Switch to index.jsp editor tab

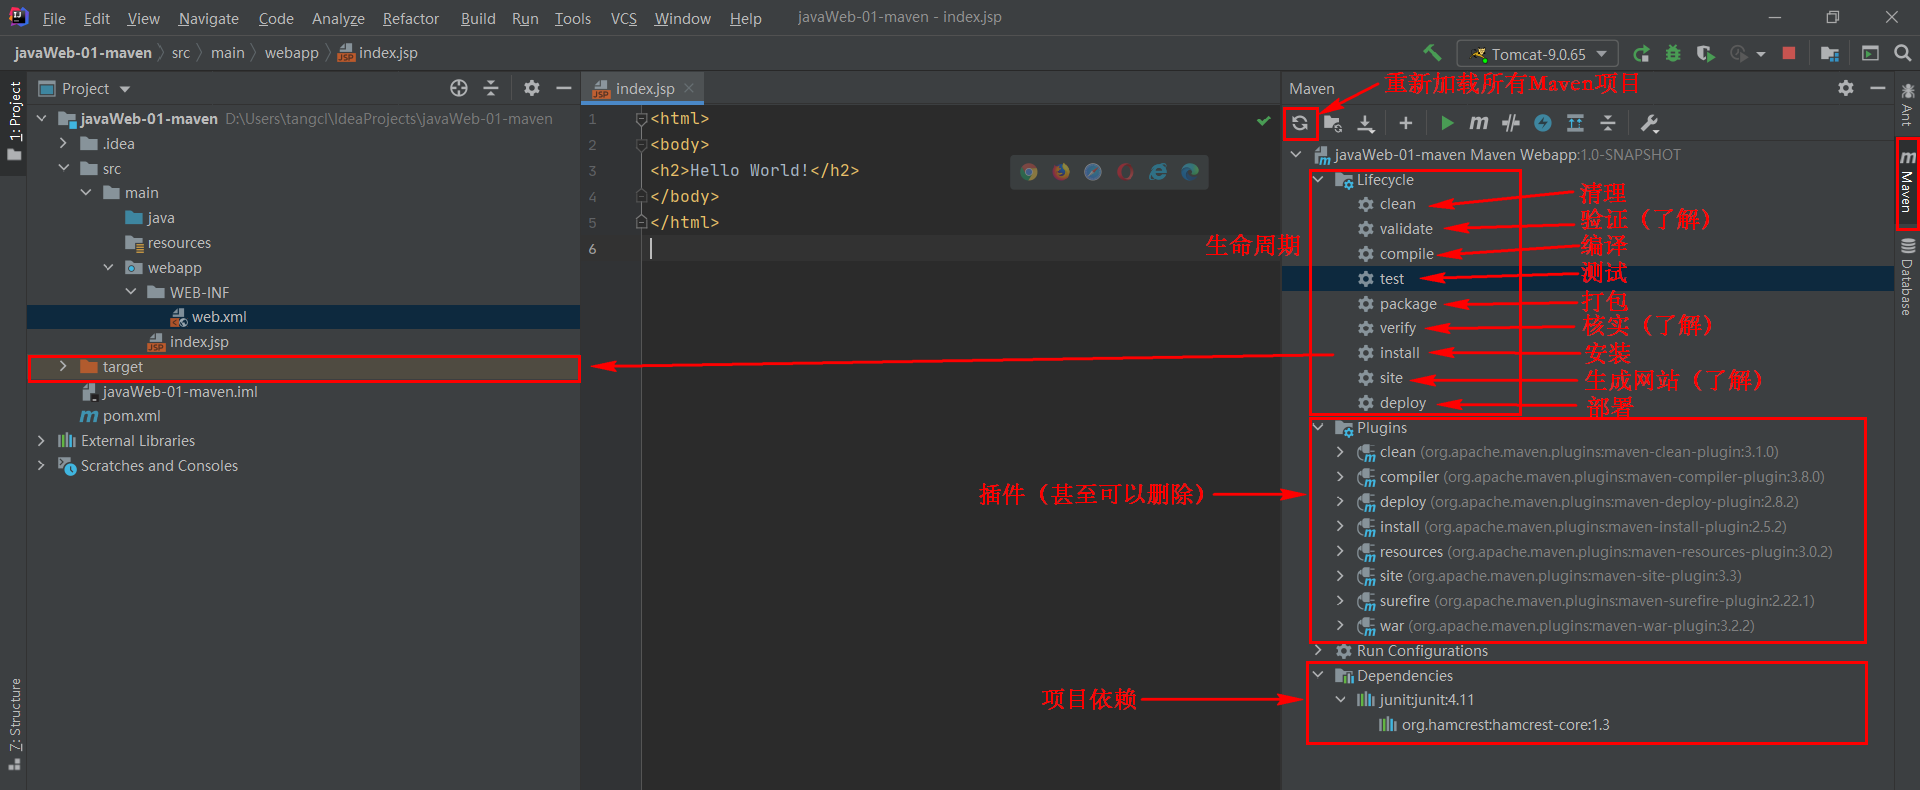click(x=645, y=89)
